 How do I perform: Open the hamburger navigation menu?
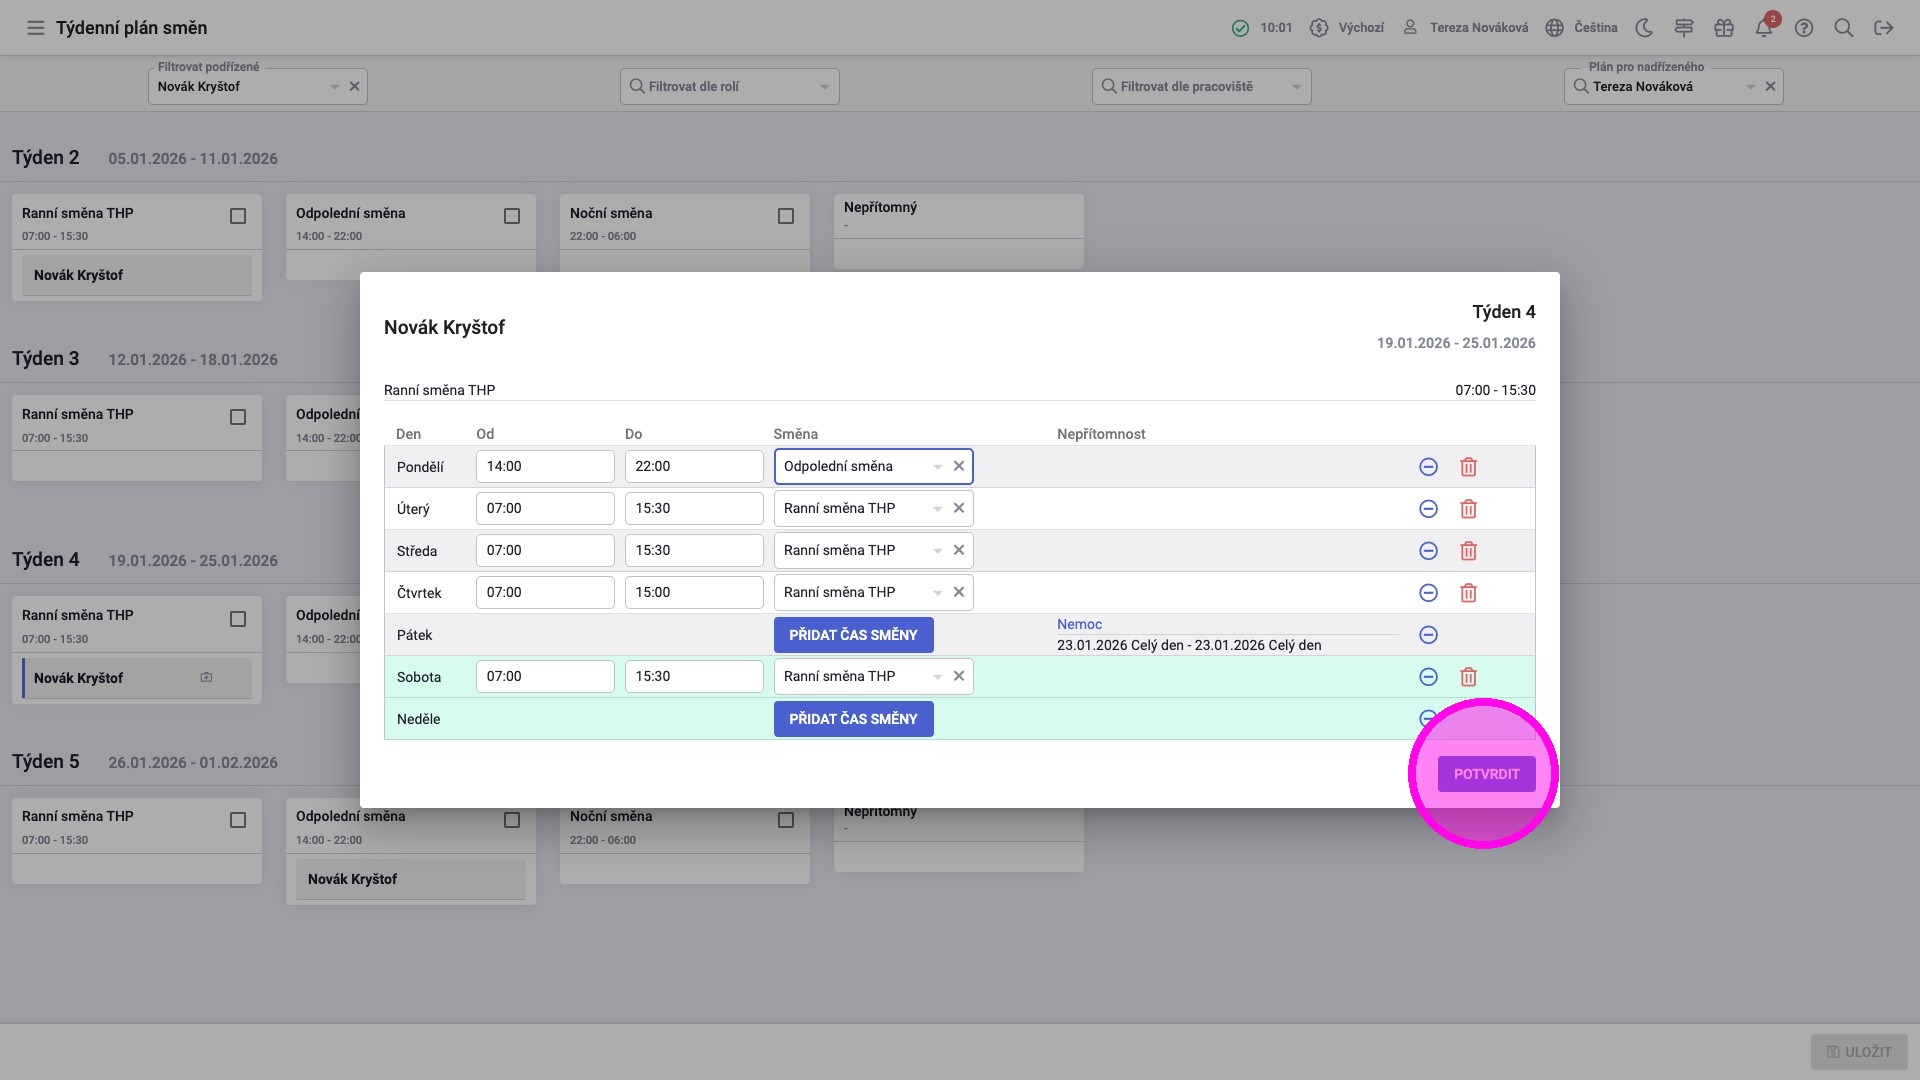point(35,28)
